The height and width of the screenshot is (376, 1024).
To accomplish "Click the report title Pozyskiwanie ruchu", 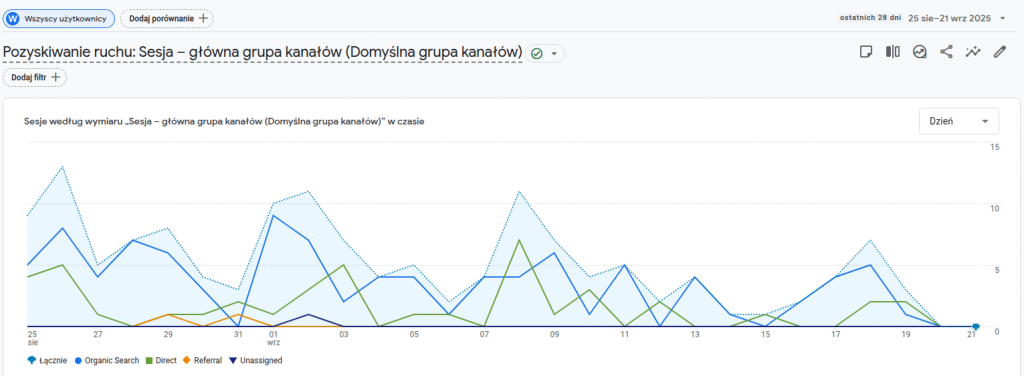I will tap(263, 52).
